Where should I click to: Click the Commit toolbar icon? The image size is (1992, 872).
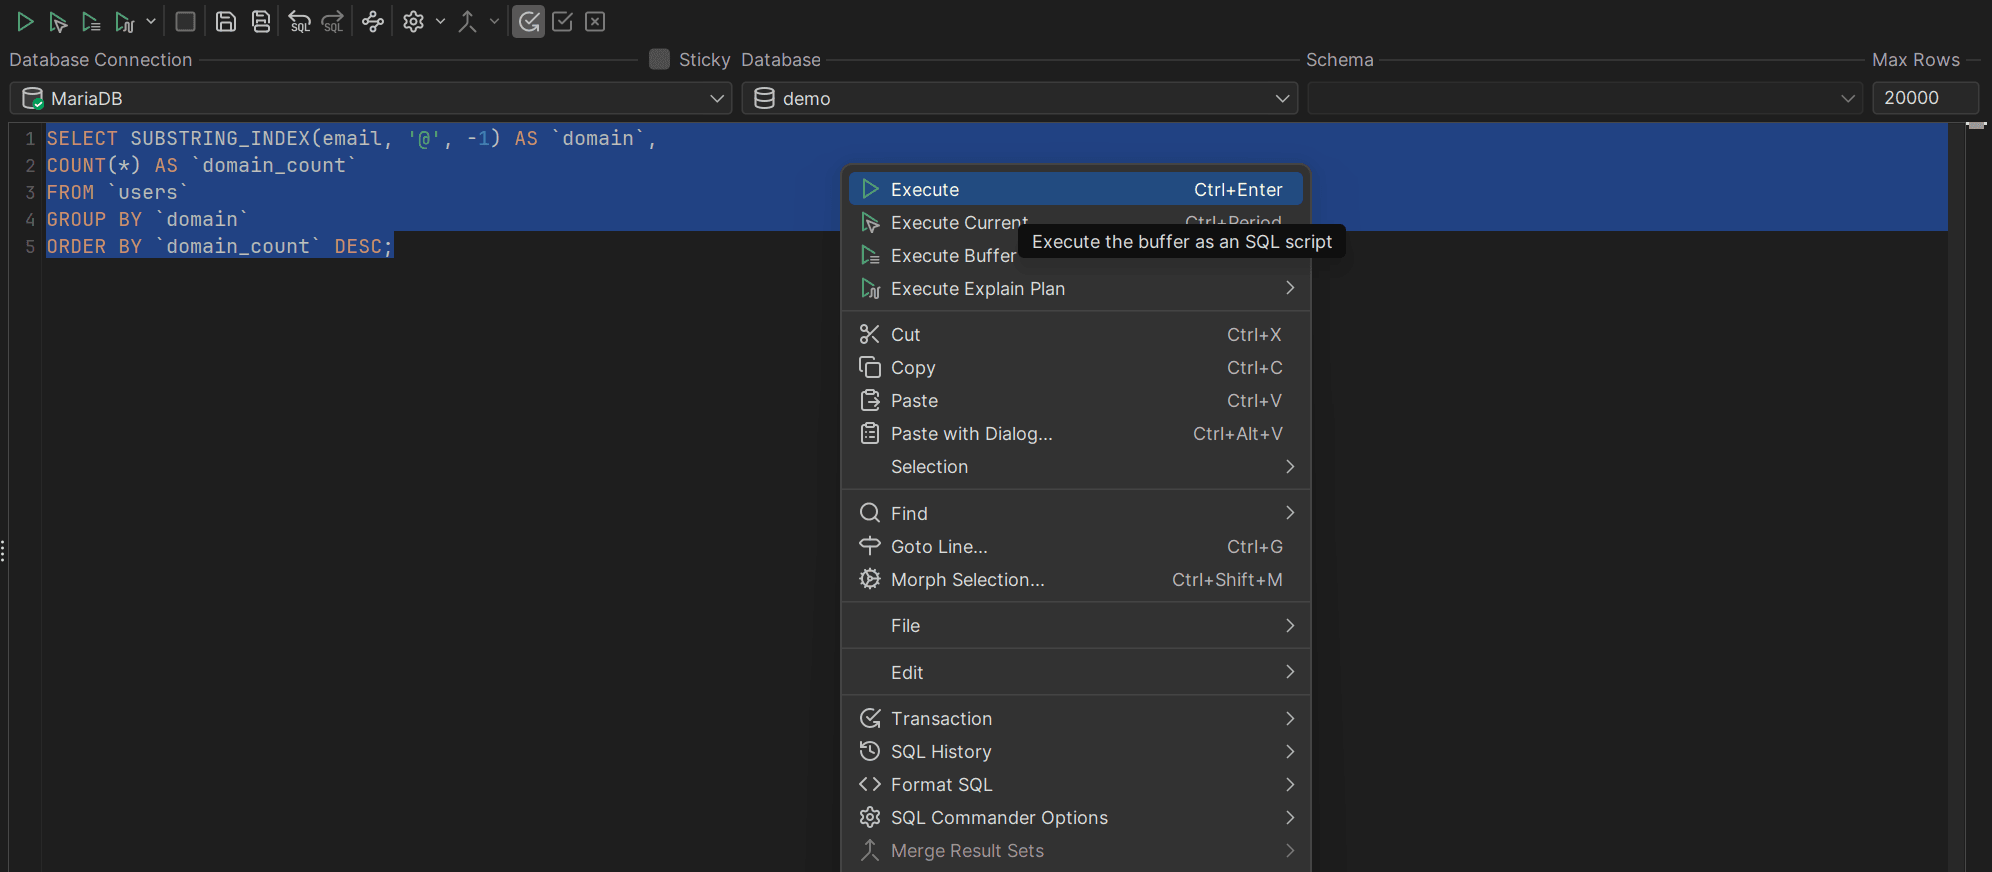(x=562, y=21)
